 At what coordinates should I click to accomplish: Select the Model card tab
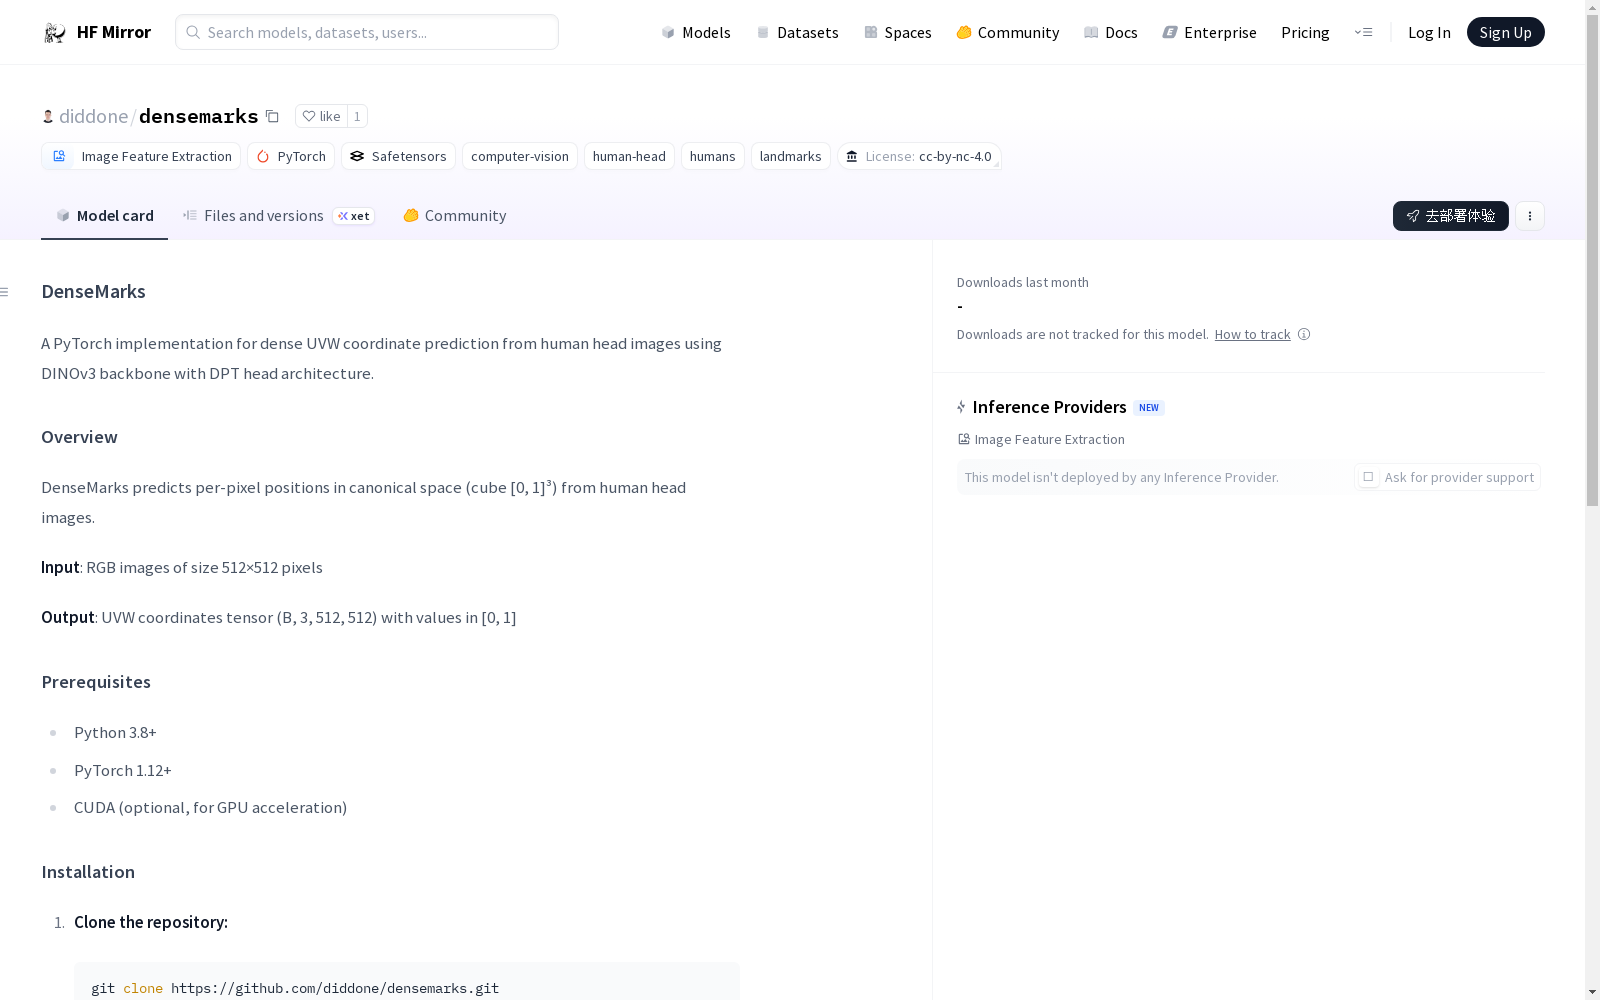point(105,216)
